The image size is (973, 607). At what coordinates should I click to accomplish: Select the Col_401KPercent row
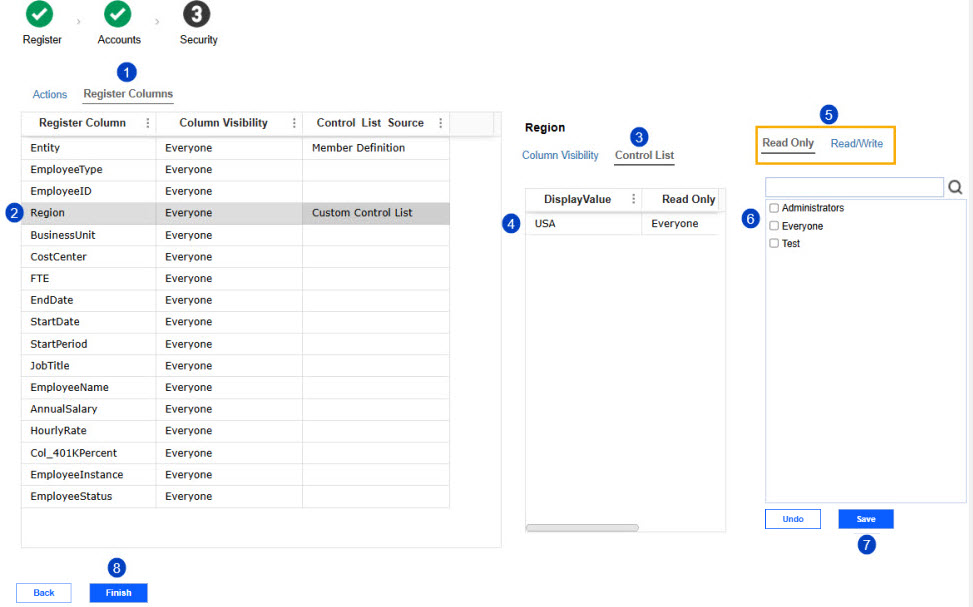[235, 453]
